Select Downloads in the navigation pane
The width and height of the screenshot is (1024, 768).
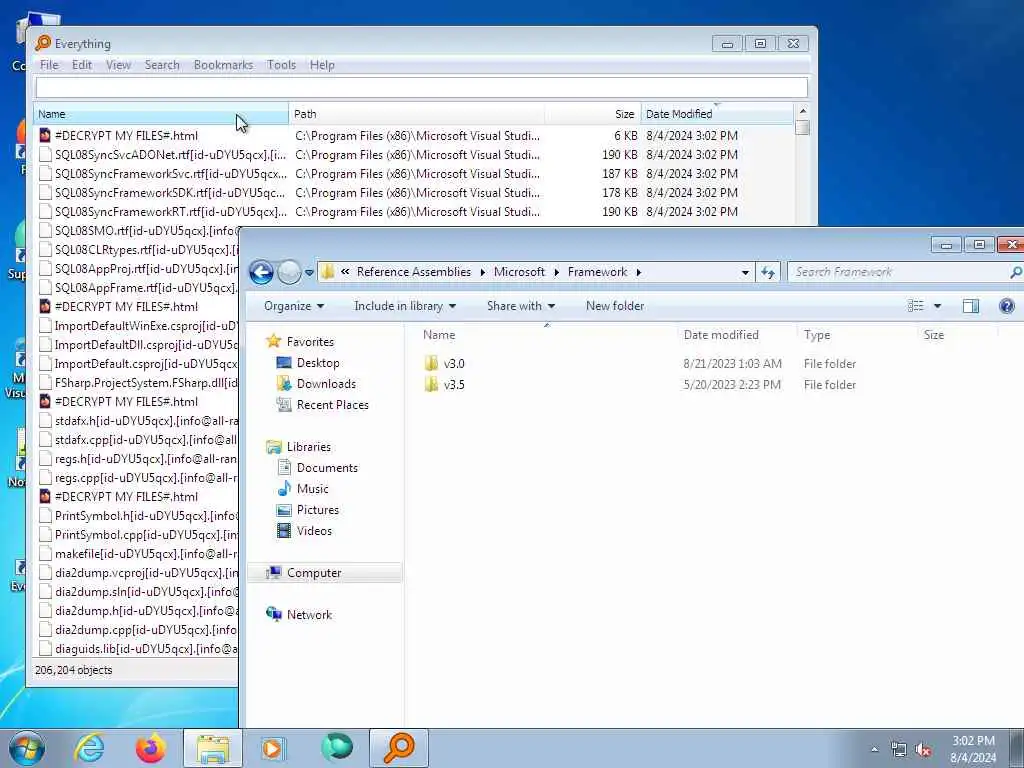326,383
